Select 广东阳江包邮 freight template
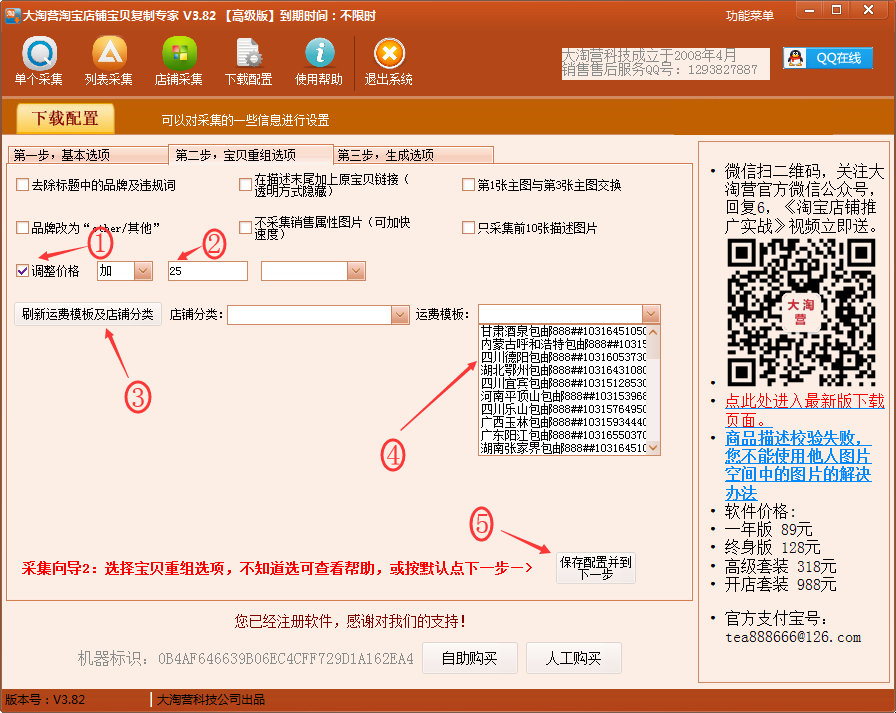 coord(563,435)
